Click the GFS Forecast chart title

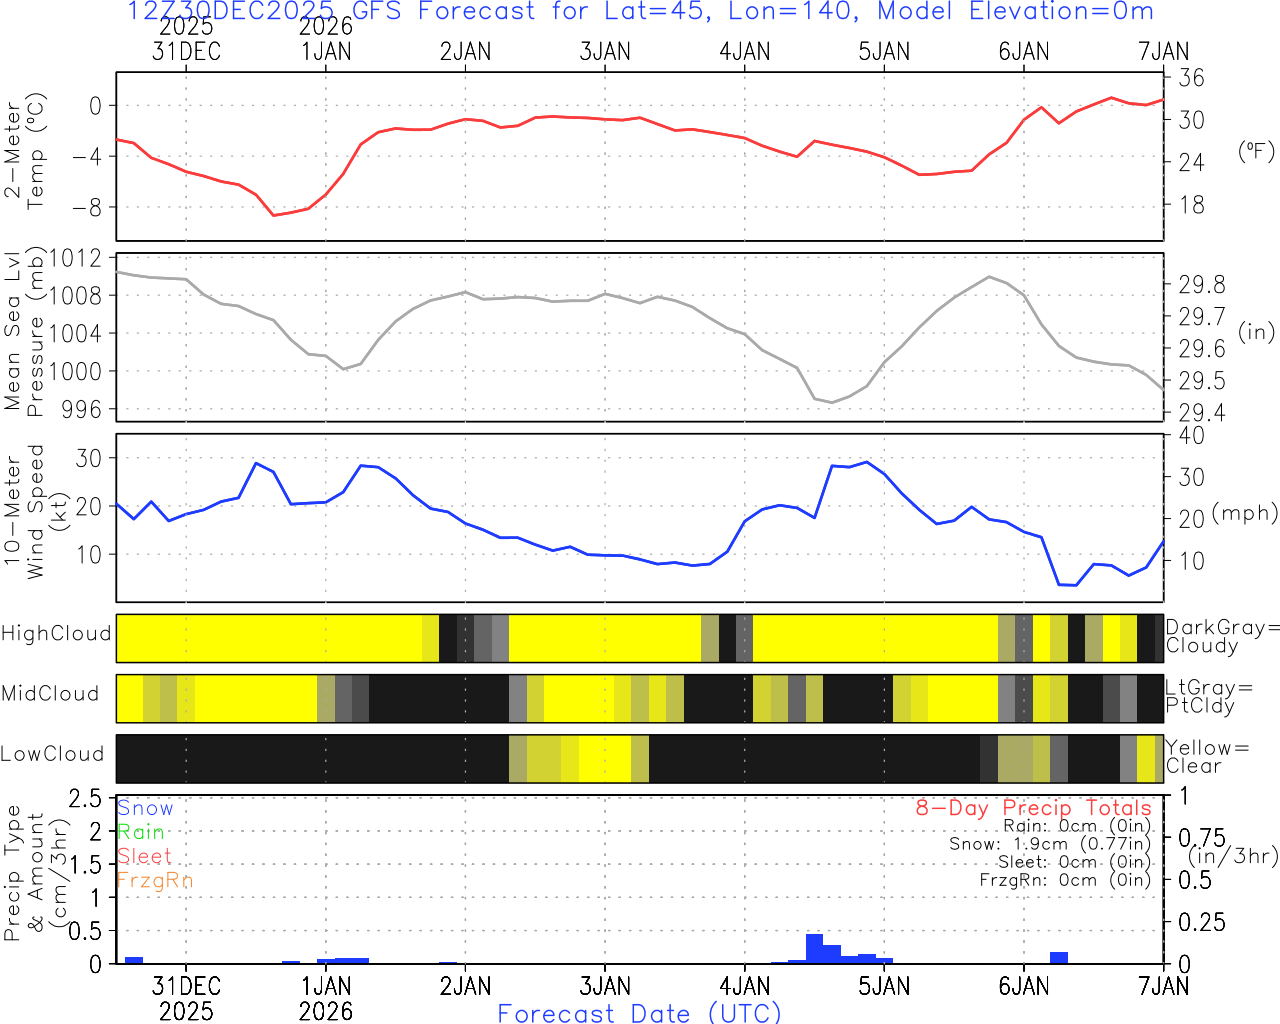pos(640,12)
